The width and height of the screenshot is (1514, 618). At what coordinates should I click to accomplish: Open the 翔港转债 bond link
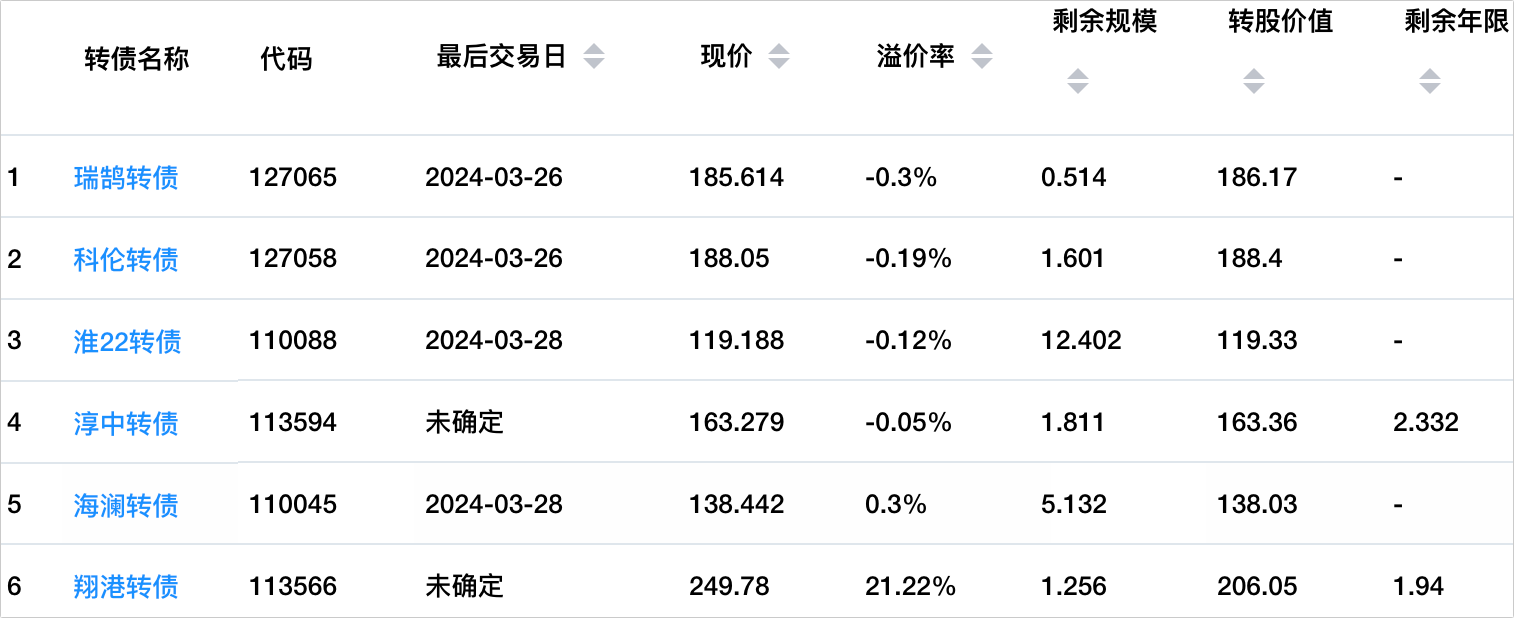click(126, 586)
